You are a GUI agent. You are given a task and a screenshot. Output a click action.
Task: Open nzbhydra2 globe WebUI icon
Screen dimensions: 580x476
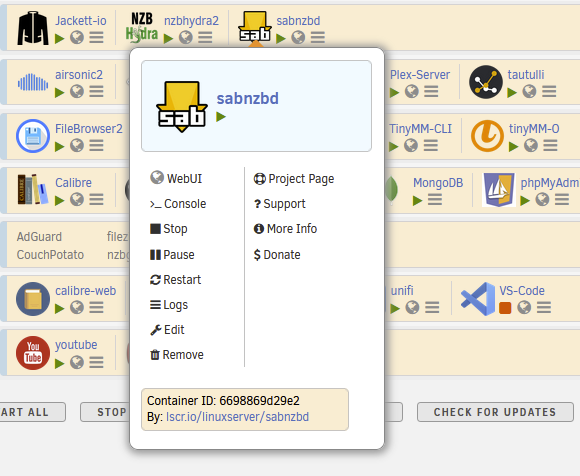(x=186, y=37)
